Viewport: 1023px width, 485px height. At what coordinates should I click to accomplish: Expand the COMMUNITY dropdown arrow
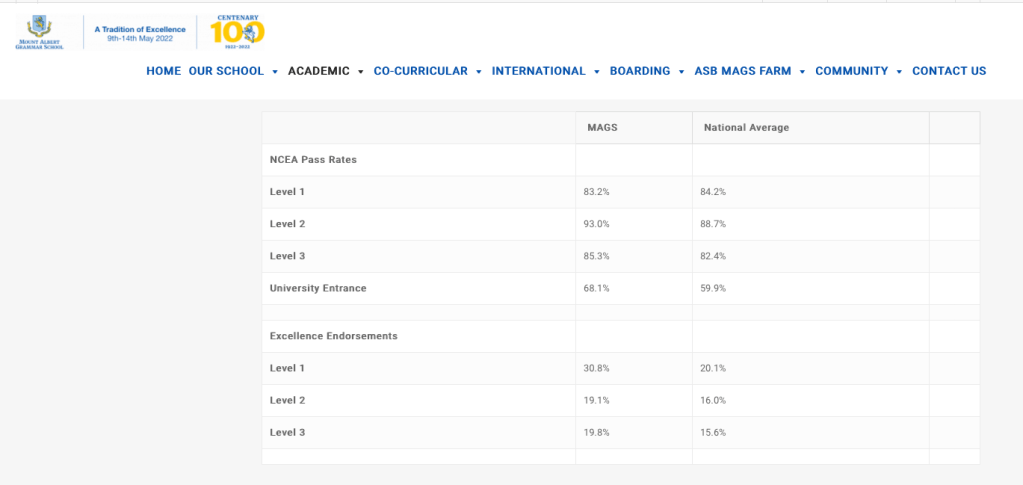pyautogui.click(x=900, y=72)
